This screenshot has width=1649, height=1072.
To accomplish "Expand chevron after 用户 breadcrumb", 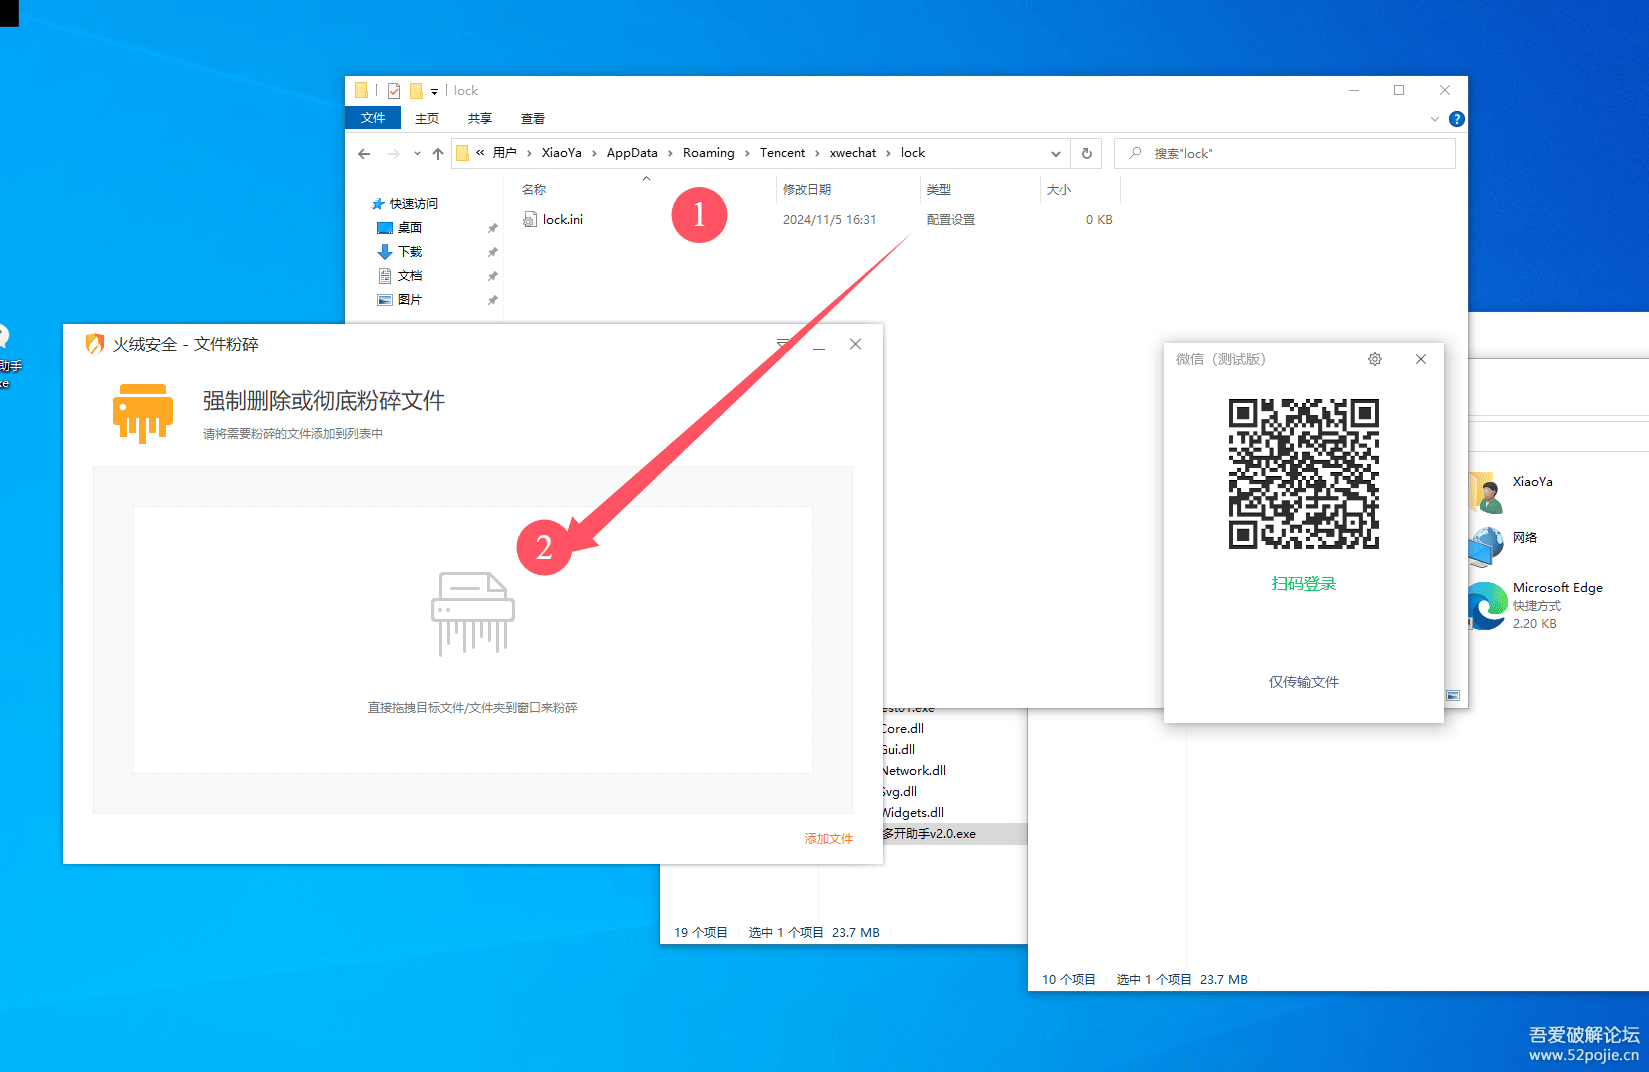I will click(529, 153).
